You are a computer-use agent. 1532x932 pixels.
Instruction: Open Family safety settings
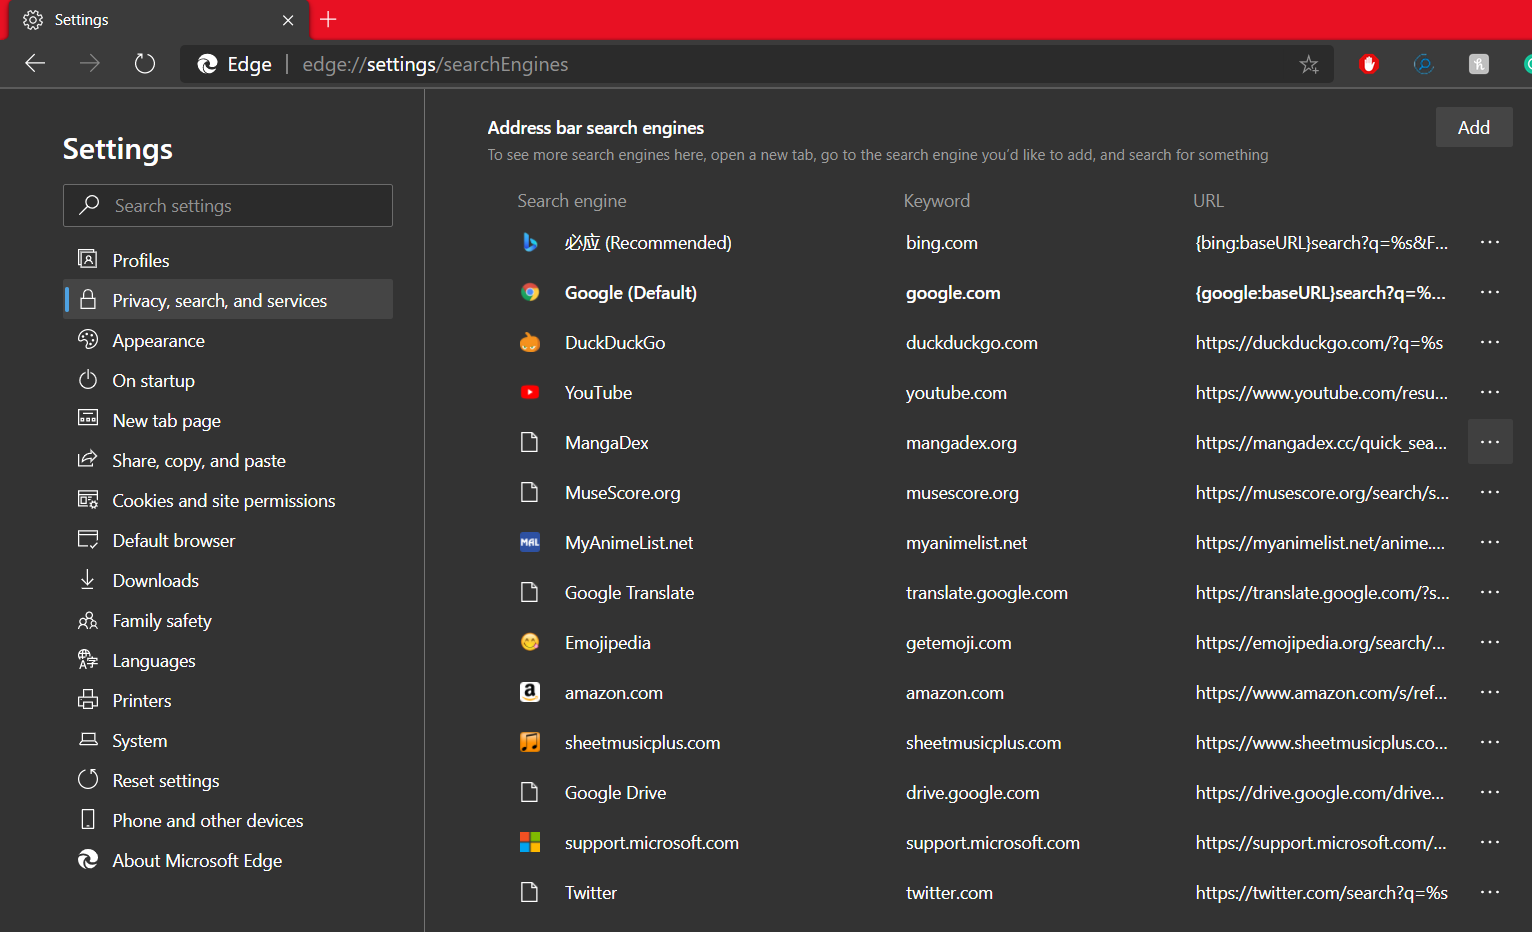pos(228,620)
